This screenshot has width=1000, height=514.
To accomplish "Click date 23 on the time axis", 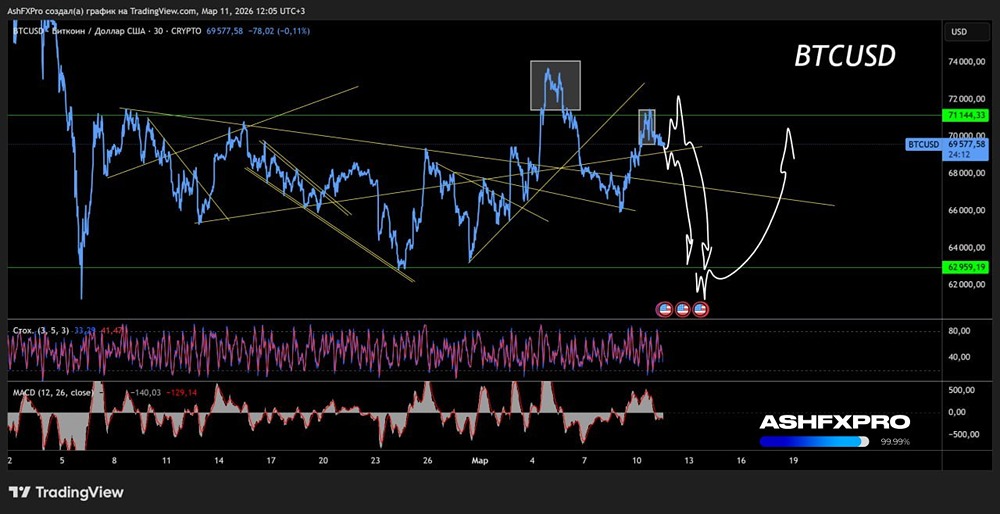I will [x=375, y=460].
